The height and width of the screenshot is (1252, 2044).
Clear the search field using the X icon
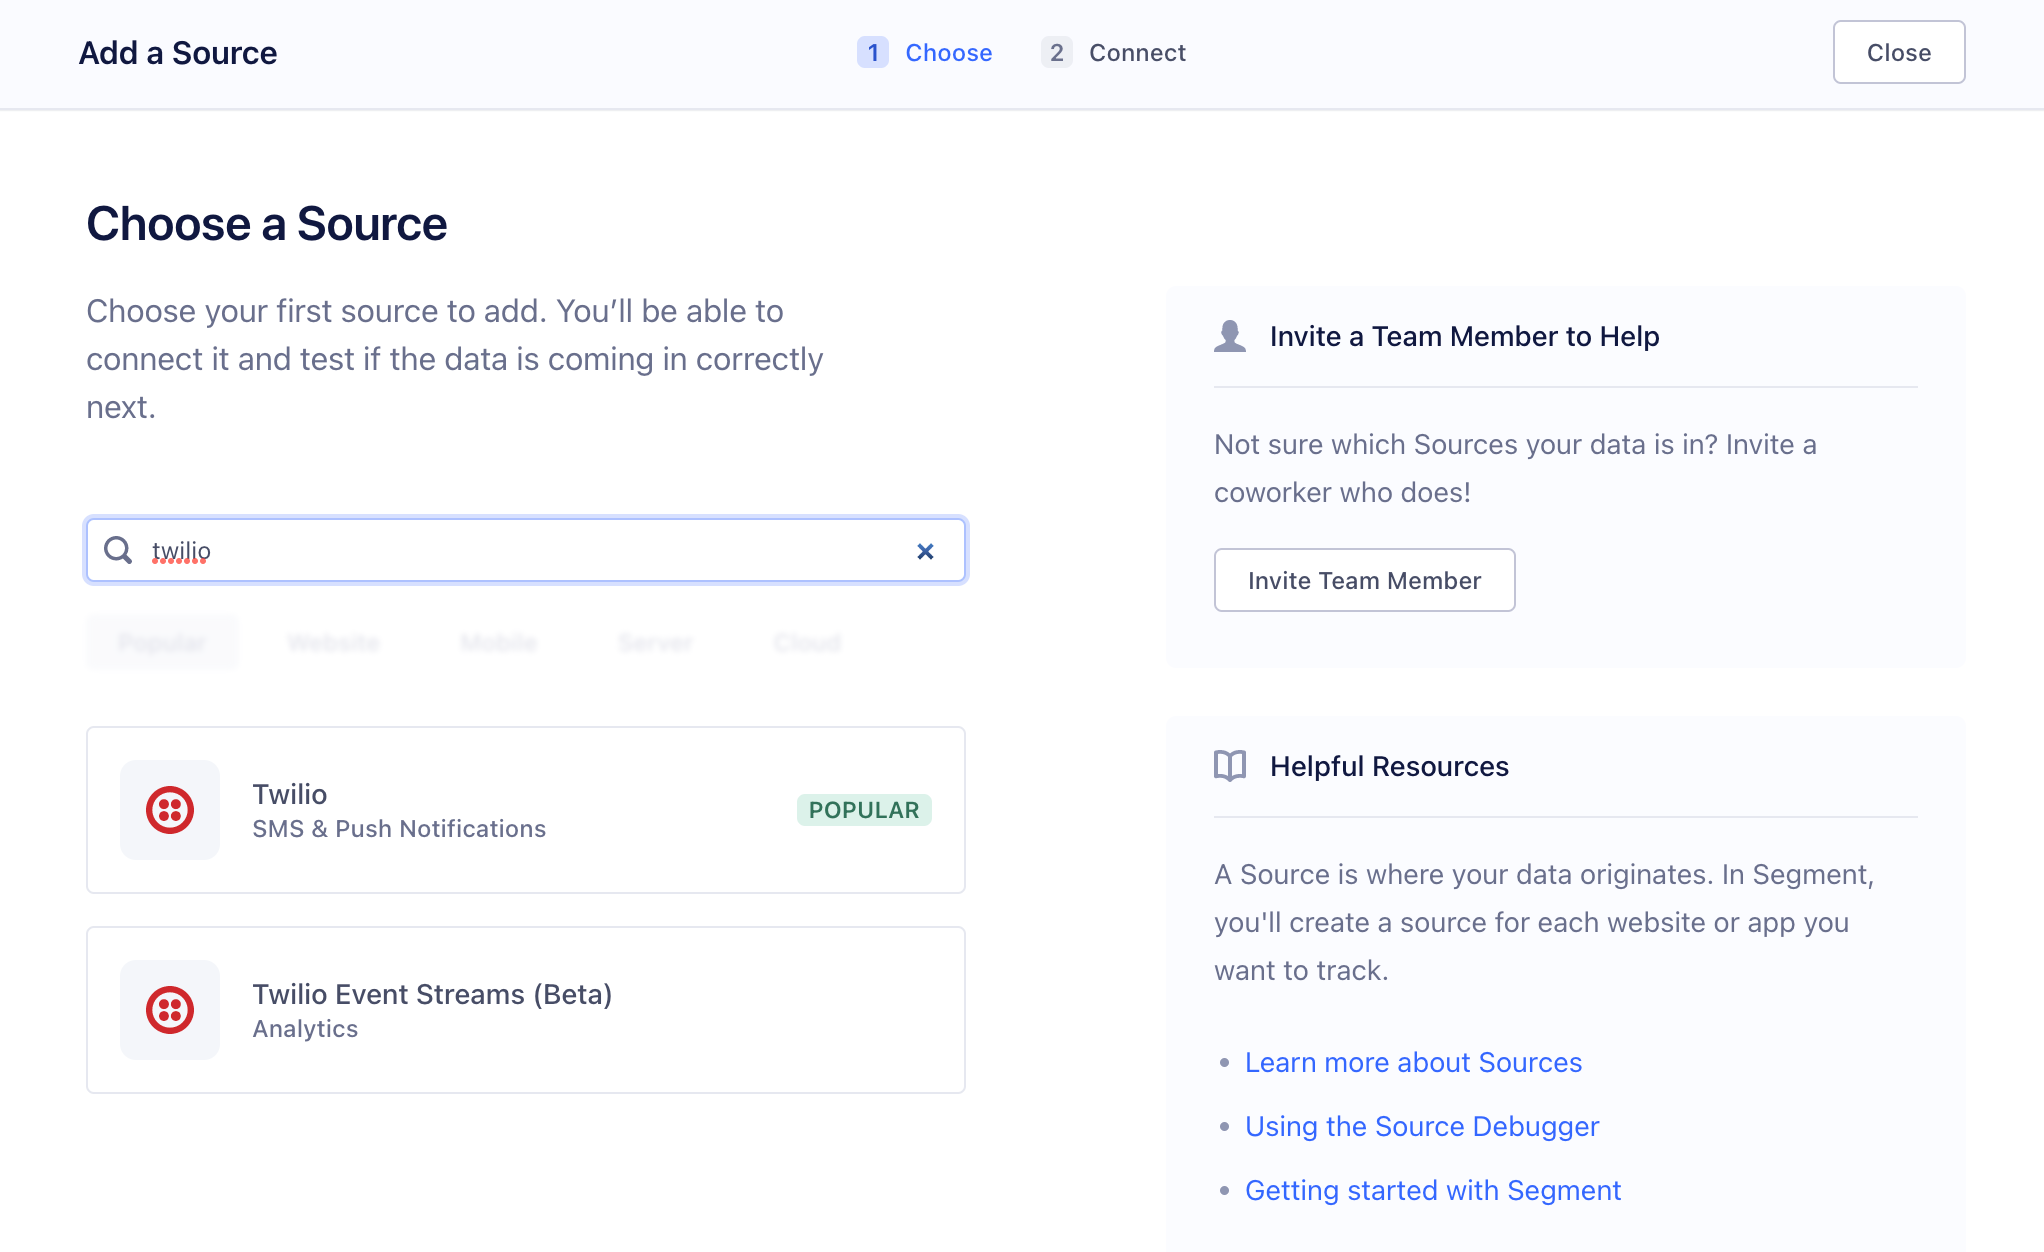(925, 550)
